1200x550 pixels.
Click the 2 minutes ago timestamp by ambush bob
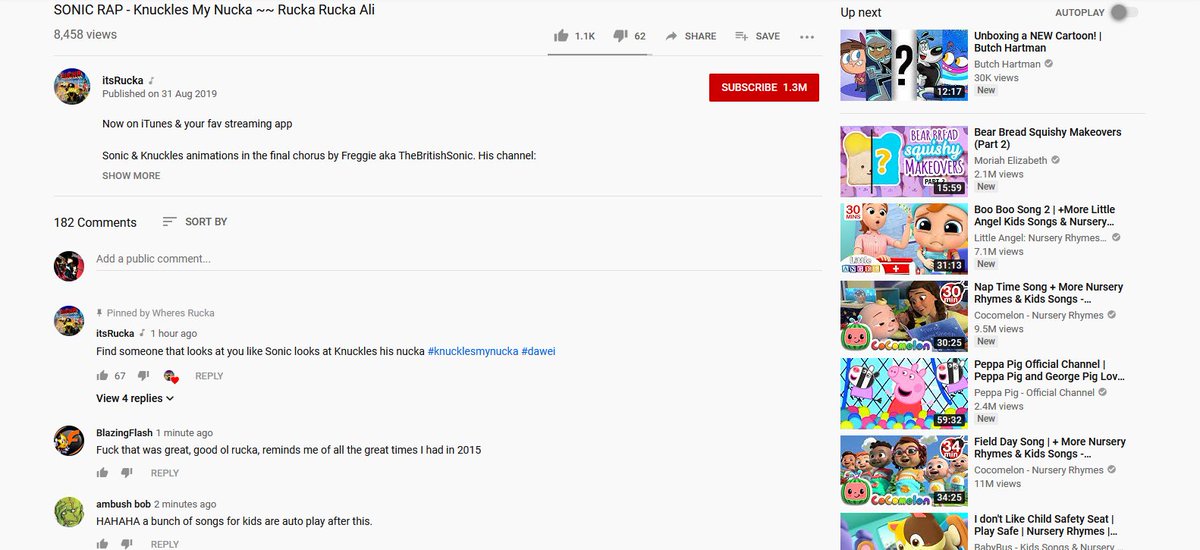(185, 504)
